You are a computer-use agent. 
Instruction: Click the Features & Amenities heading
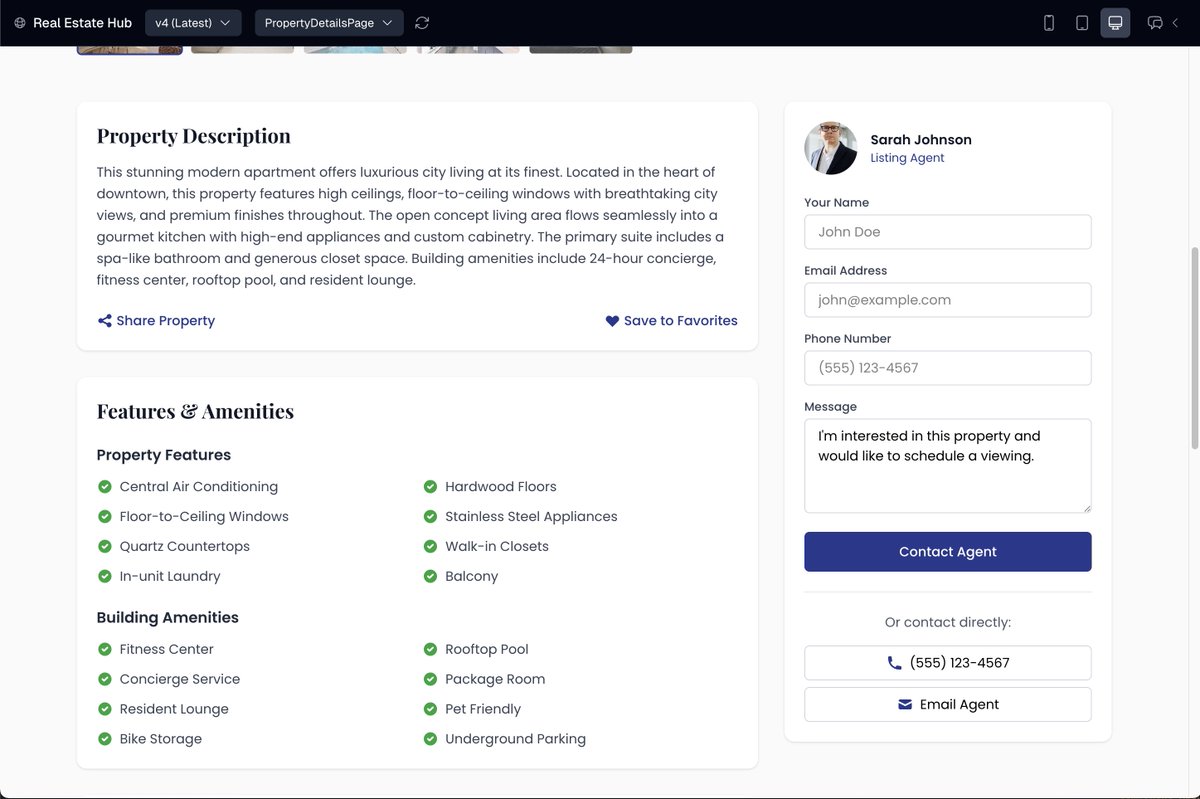tap(195, 411)
